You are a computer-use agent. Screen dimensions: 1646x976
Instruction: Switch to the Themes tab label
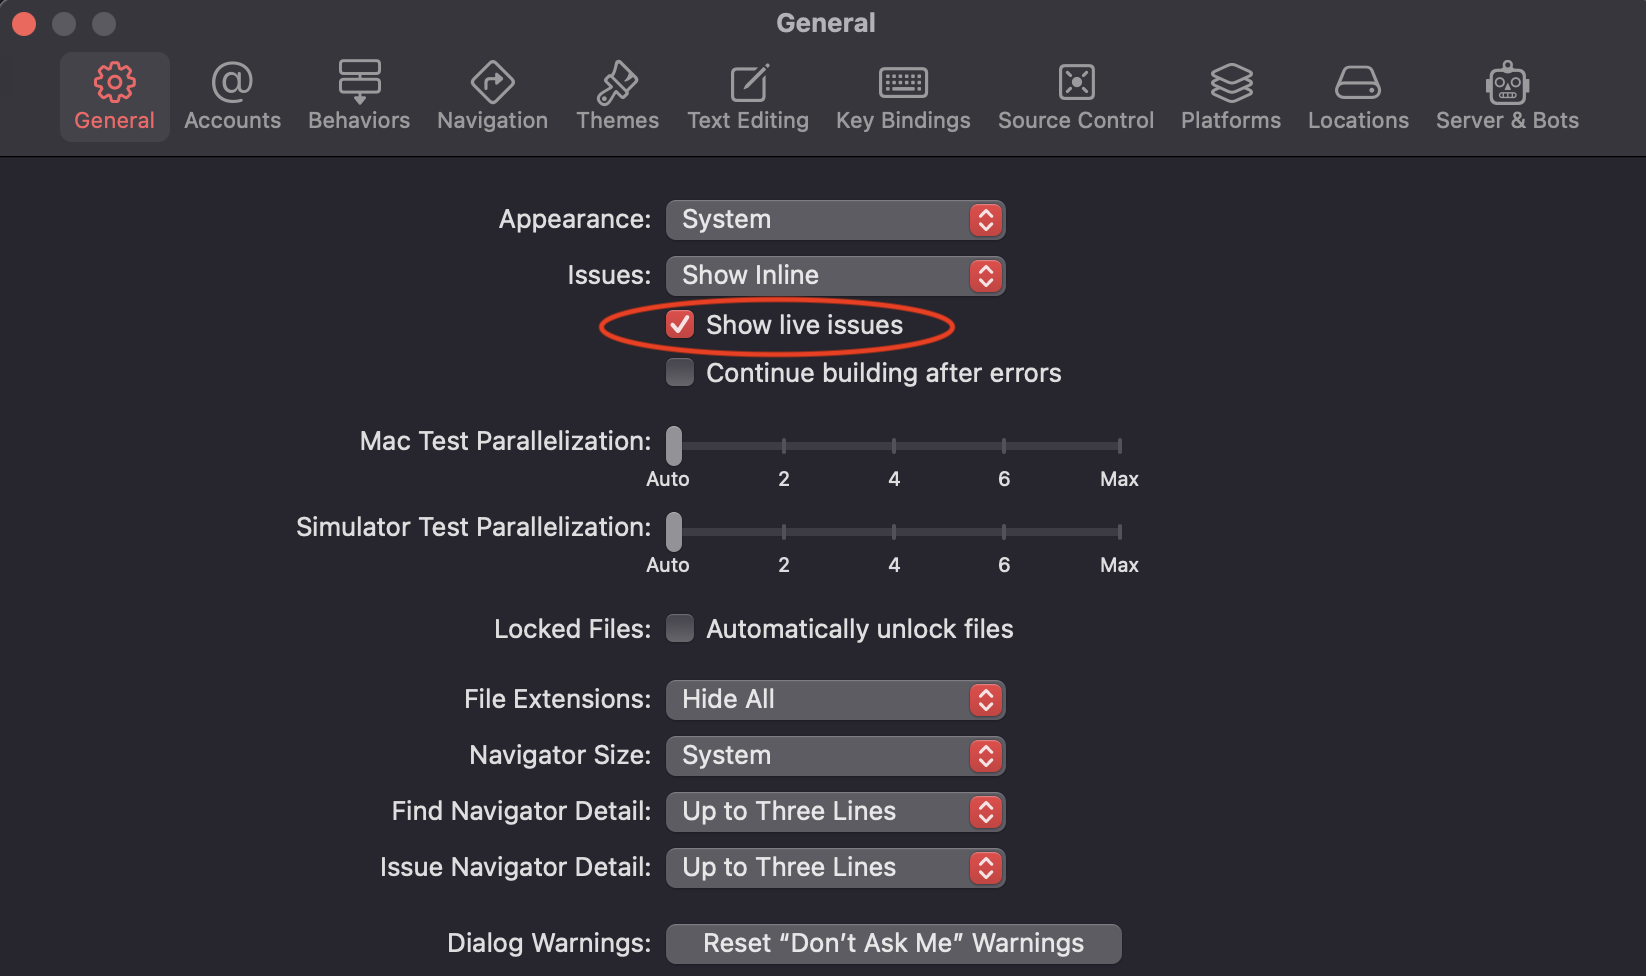click(617, 120)
